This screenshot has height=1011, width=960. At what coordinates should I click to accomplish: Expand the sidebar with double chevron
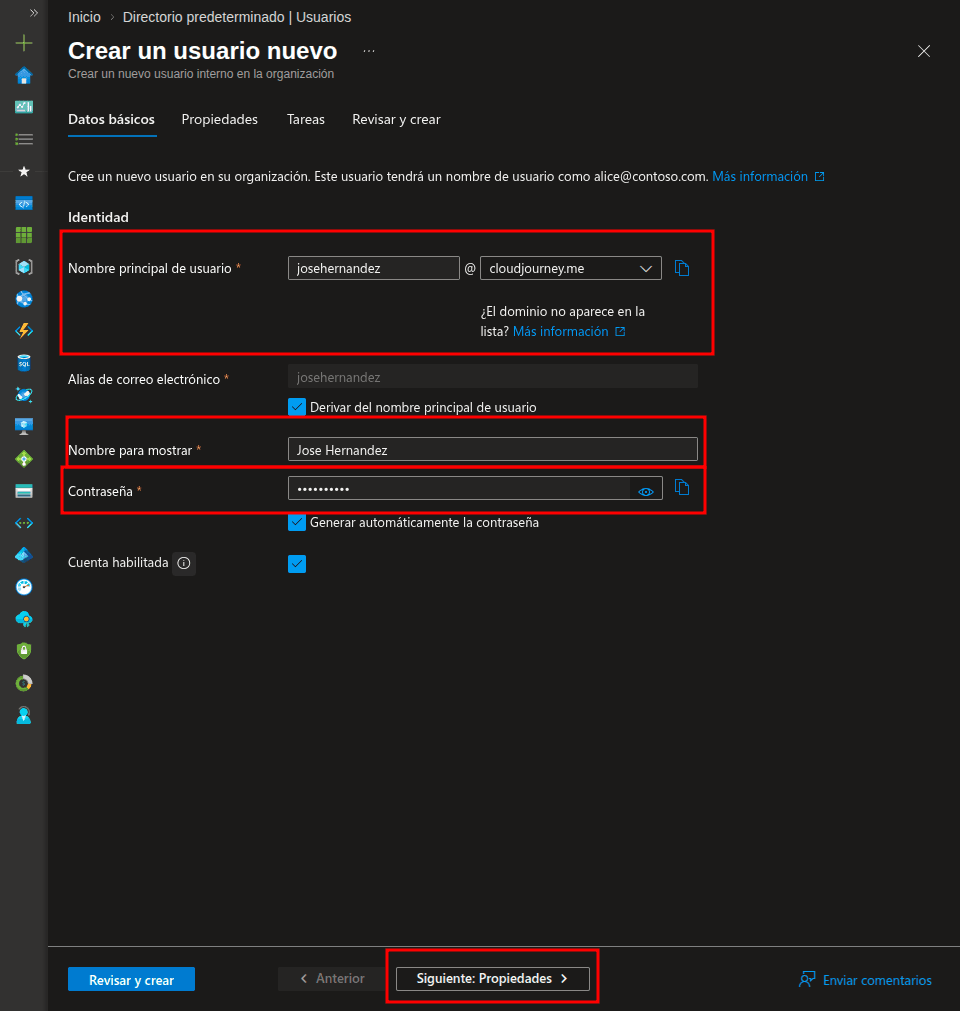[x=33, y=13]
